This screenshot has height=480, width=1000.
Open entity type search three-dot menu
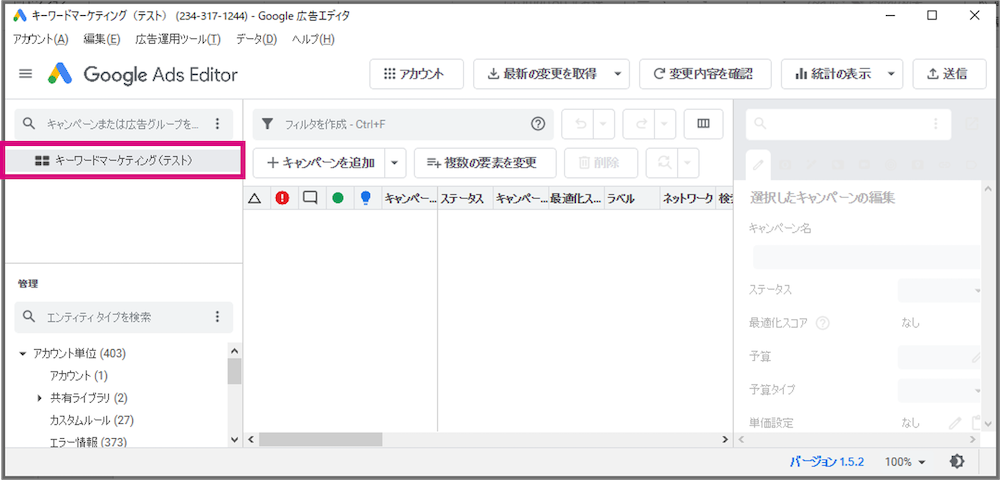pos(217,316)
